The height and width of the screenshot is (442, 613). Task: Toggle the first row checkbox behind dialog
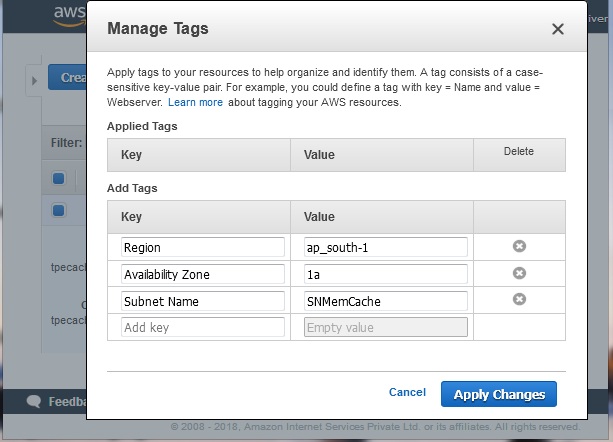59,210
